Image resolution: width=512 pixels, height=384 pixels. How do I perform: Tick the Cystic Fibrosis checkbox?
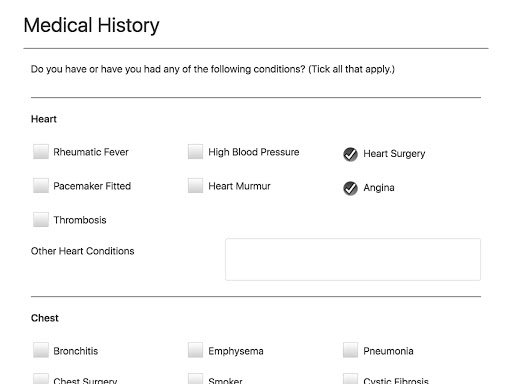point(350,379)
